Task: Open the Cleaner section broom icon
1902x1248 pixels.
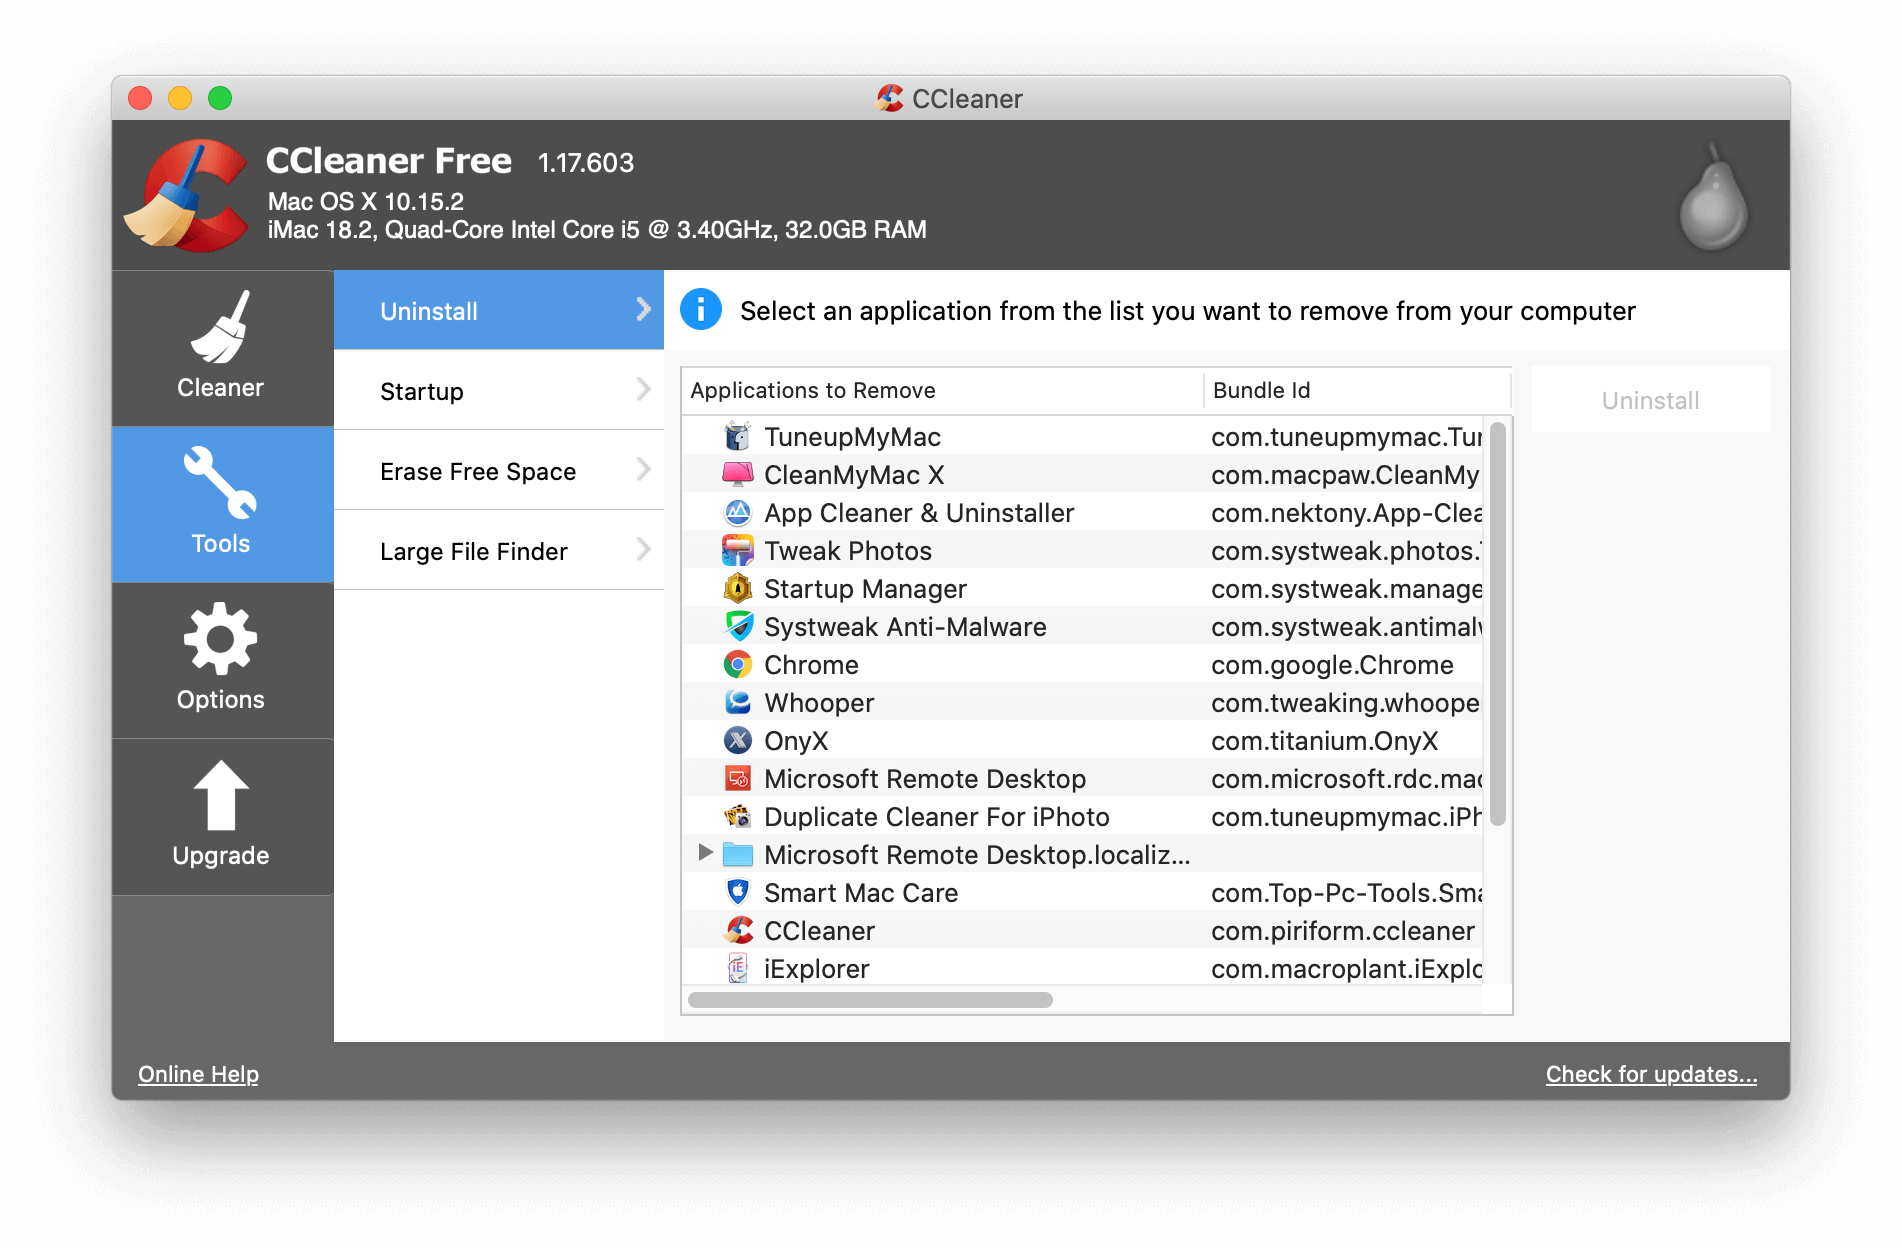Action: 220,327
